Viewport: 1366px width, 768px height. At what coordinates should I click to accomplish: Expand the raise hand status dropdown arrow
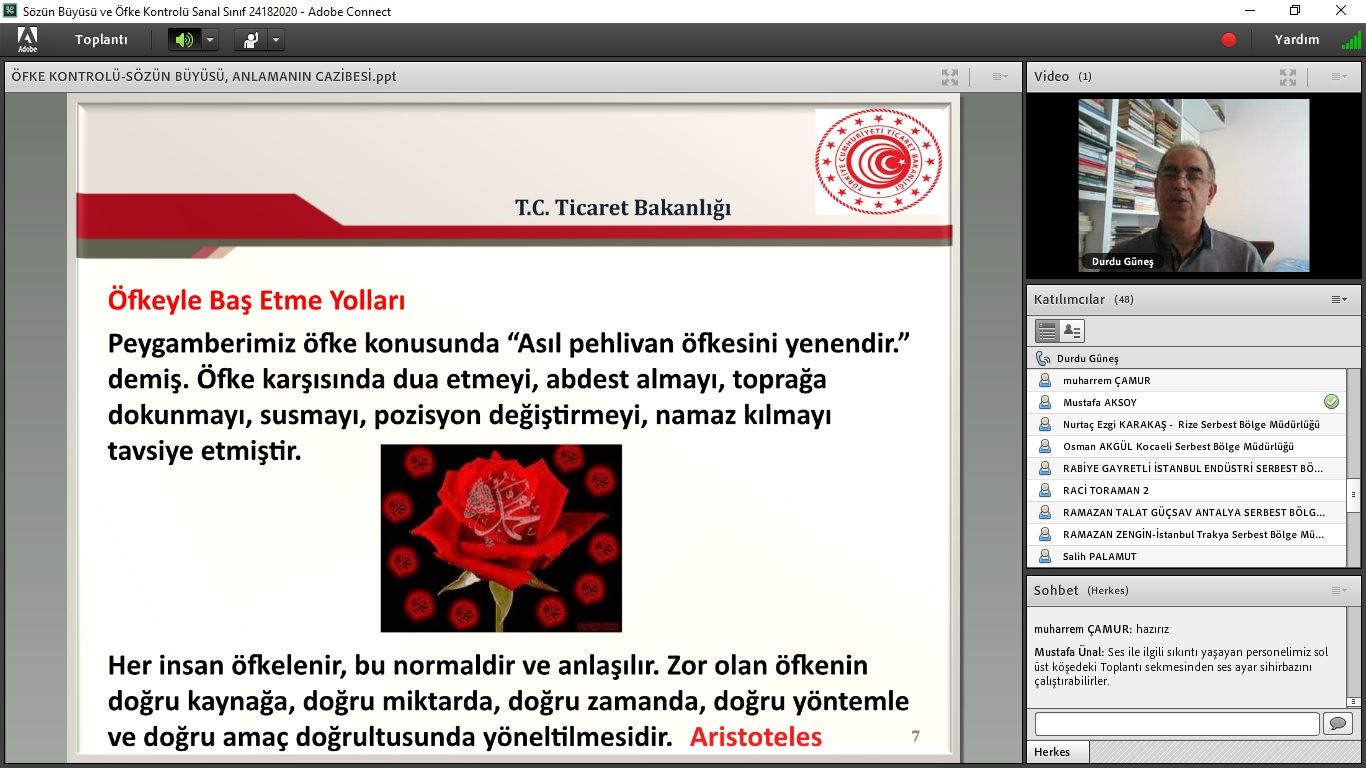276,40
